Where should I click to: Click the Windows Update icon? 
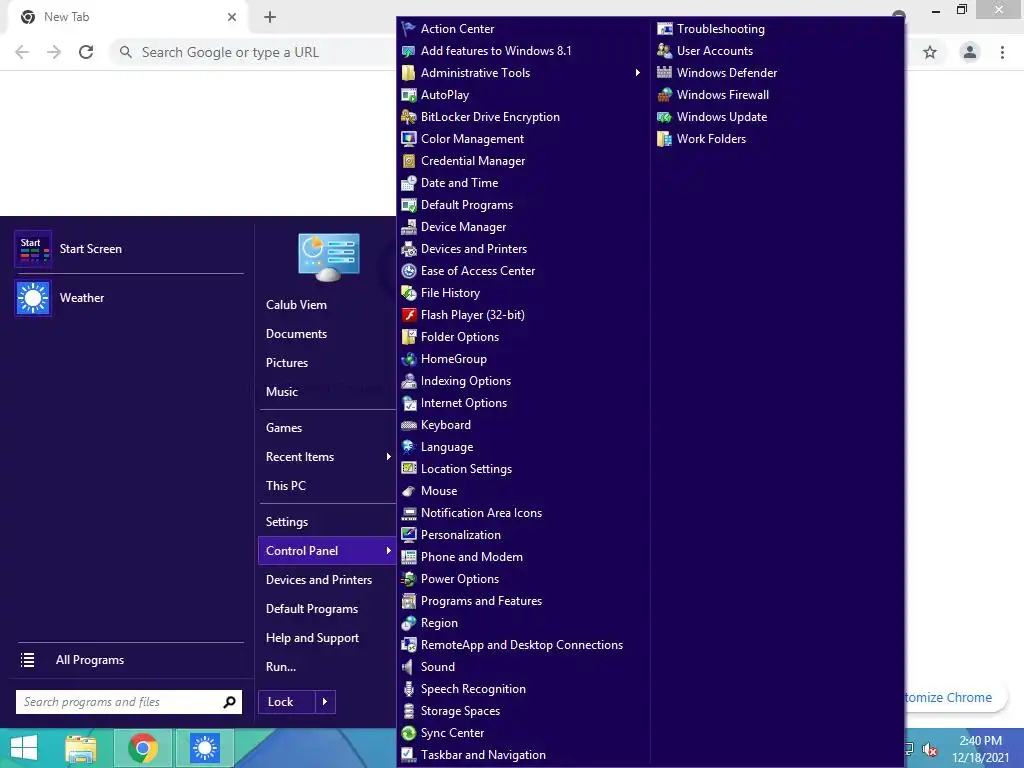tap(664, 117)
